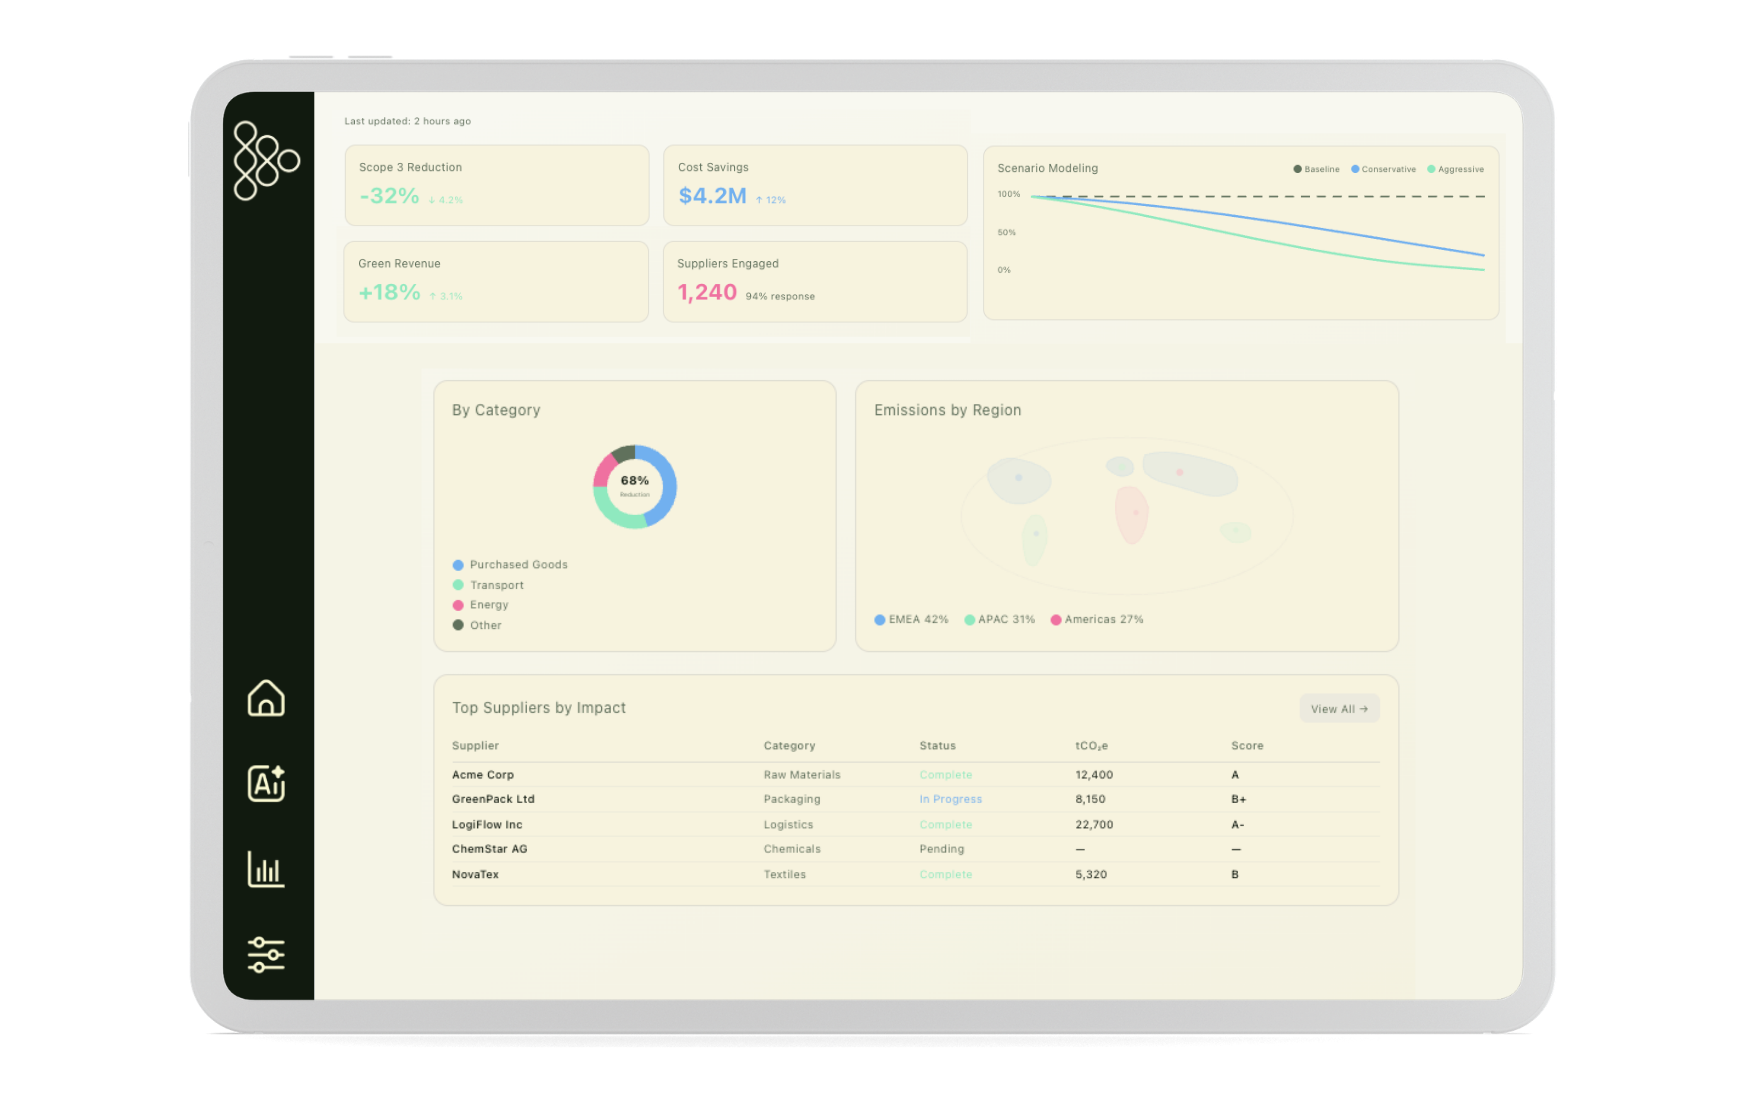Open the Green Revenue card
The width and height of the screenshot is (1750, 1097).
point(496,281)
